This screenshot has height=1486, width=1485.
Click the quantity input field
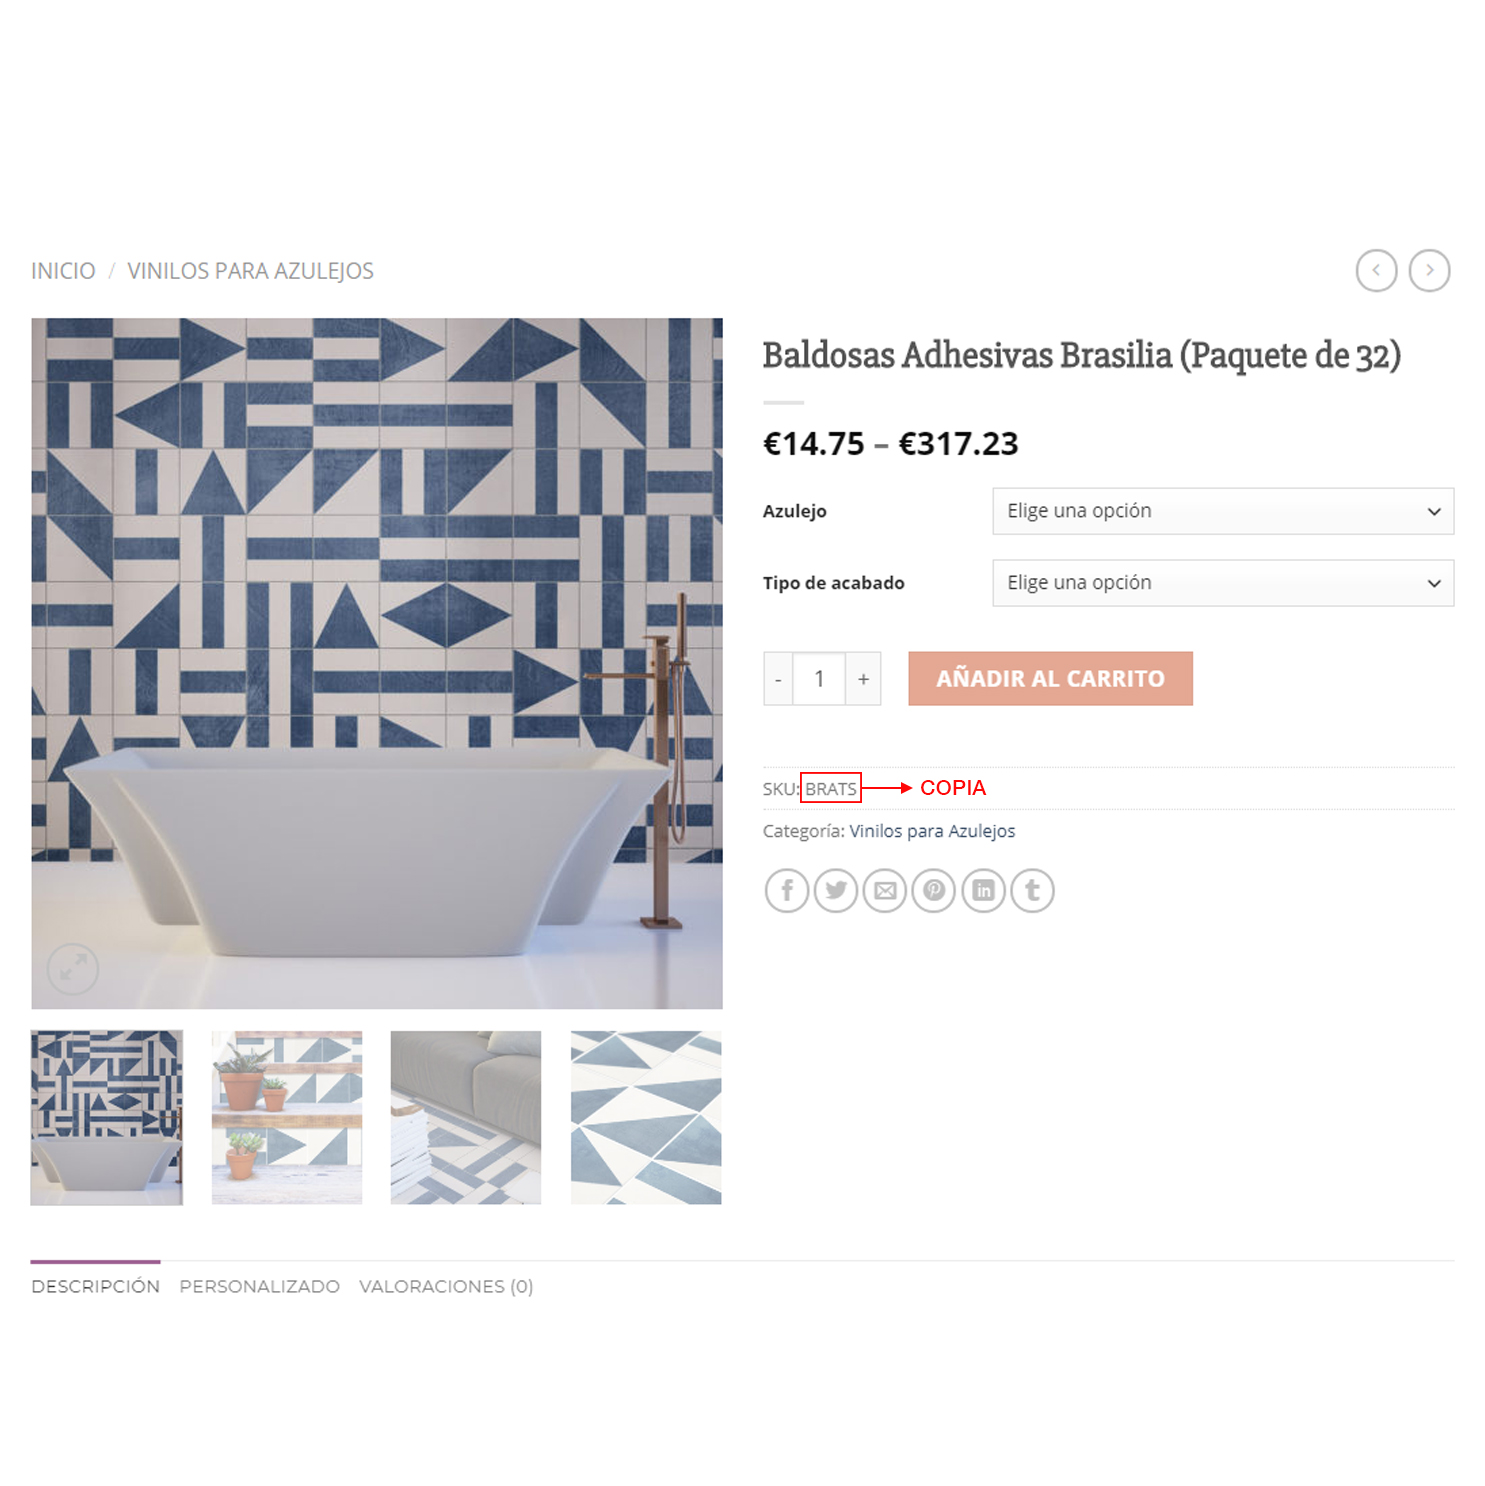(819, 679)
